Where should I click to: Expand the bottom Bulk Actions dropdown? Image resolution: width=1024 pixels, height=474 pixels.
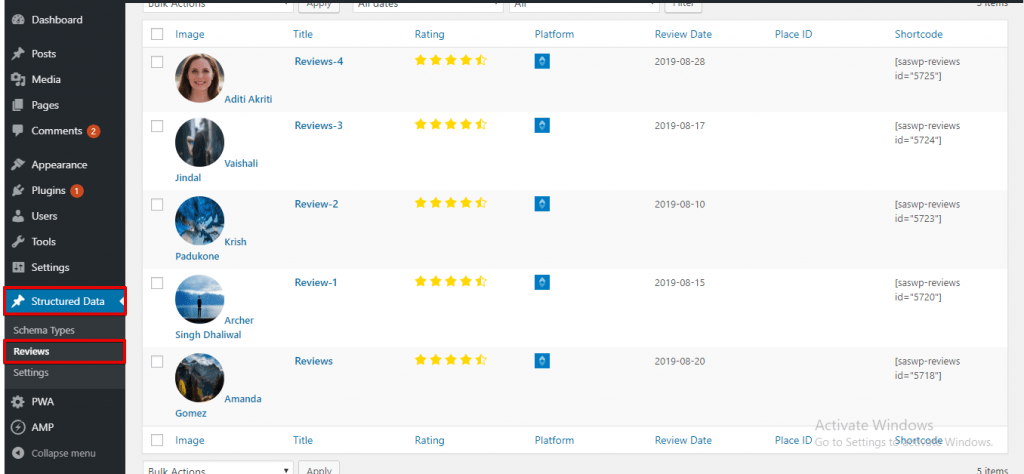[x=218, y=468]
